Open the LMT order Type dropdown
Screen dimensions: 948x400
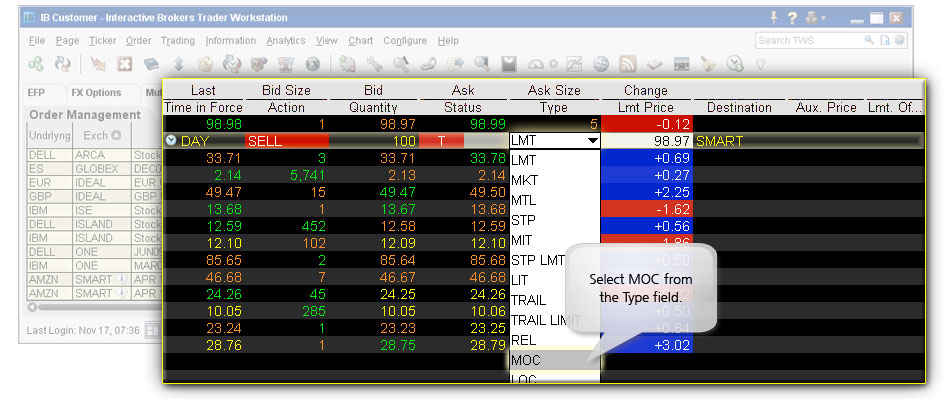[x=592, y=141]
